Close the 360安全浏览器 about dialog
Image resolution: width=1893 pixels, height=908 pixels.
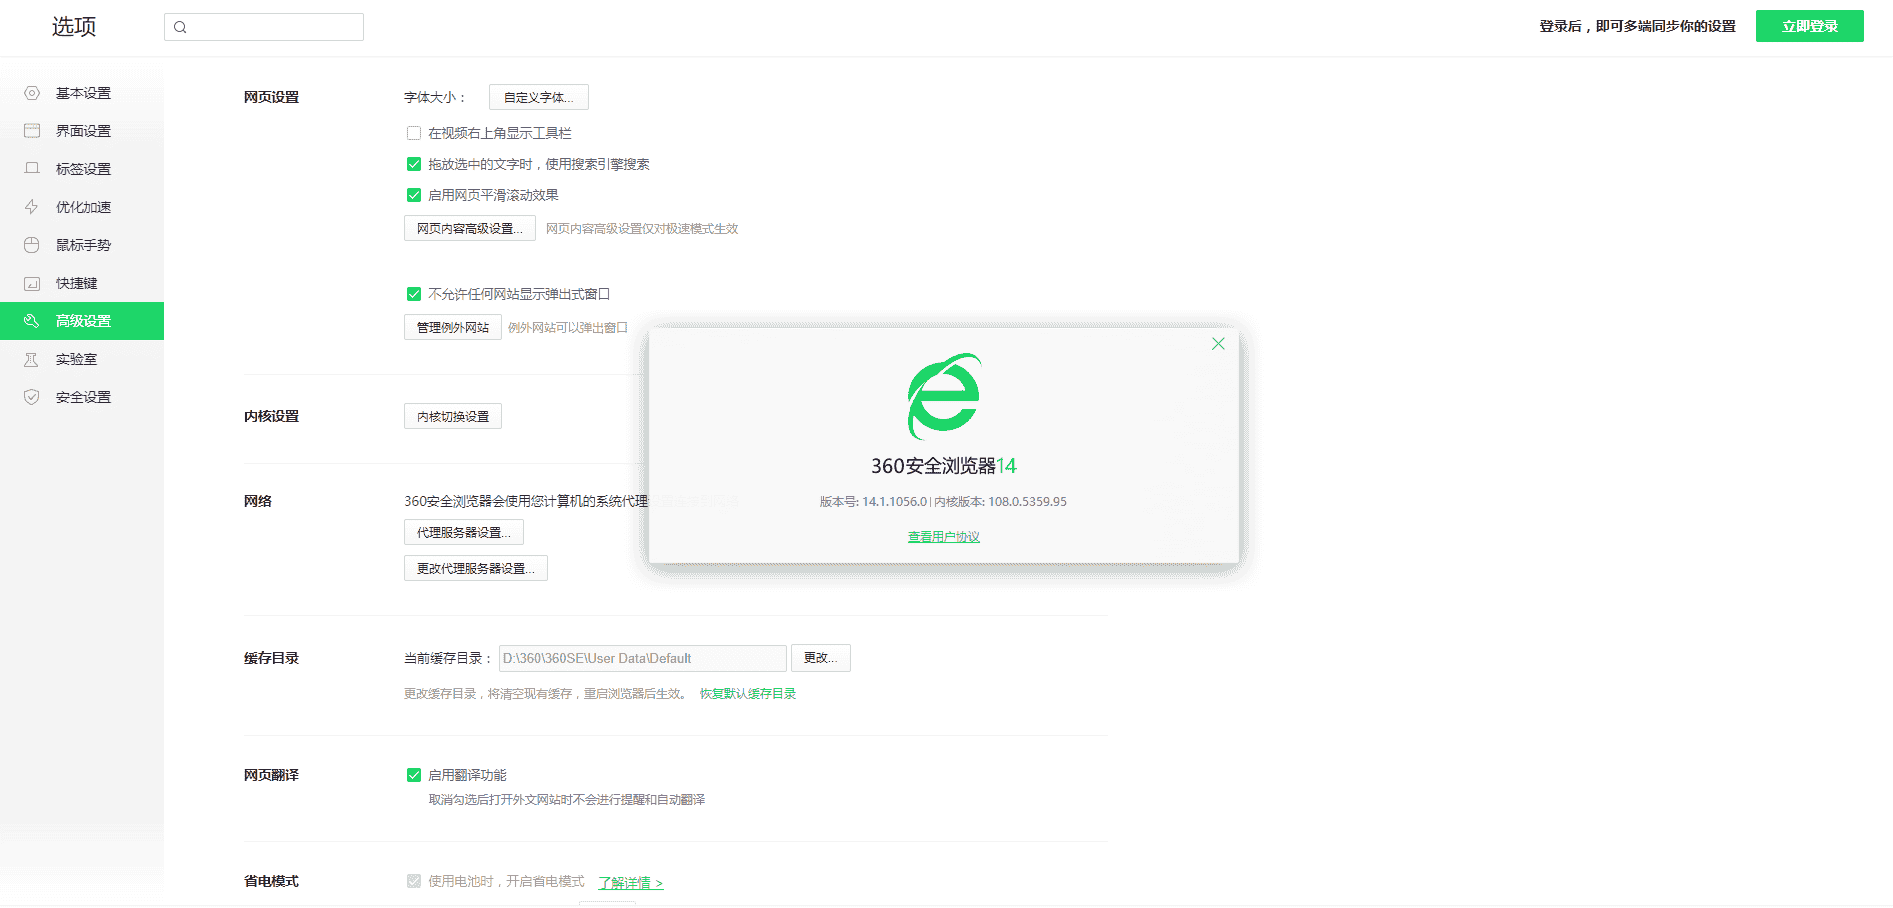point(1218,344)
